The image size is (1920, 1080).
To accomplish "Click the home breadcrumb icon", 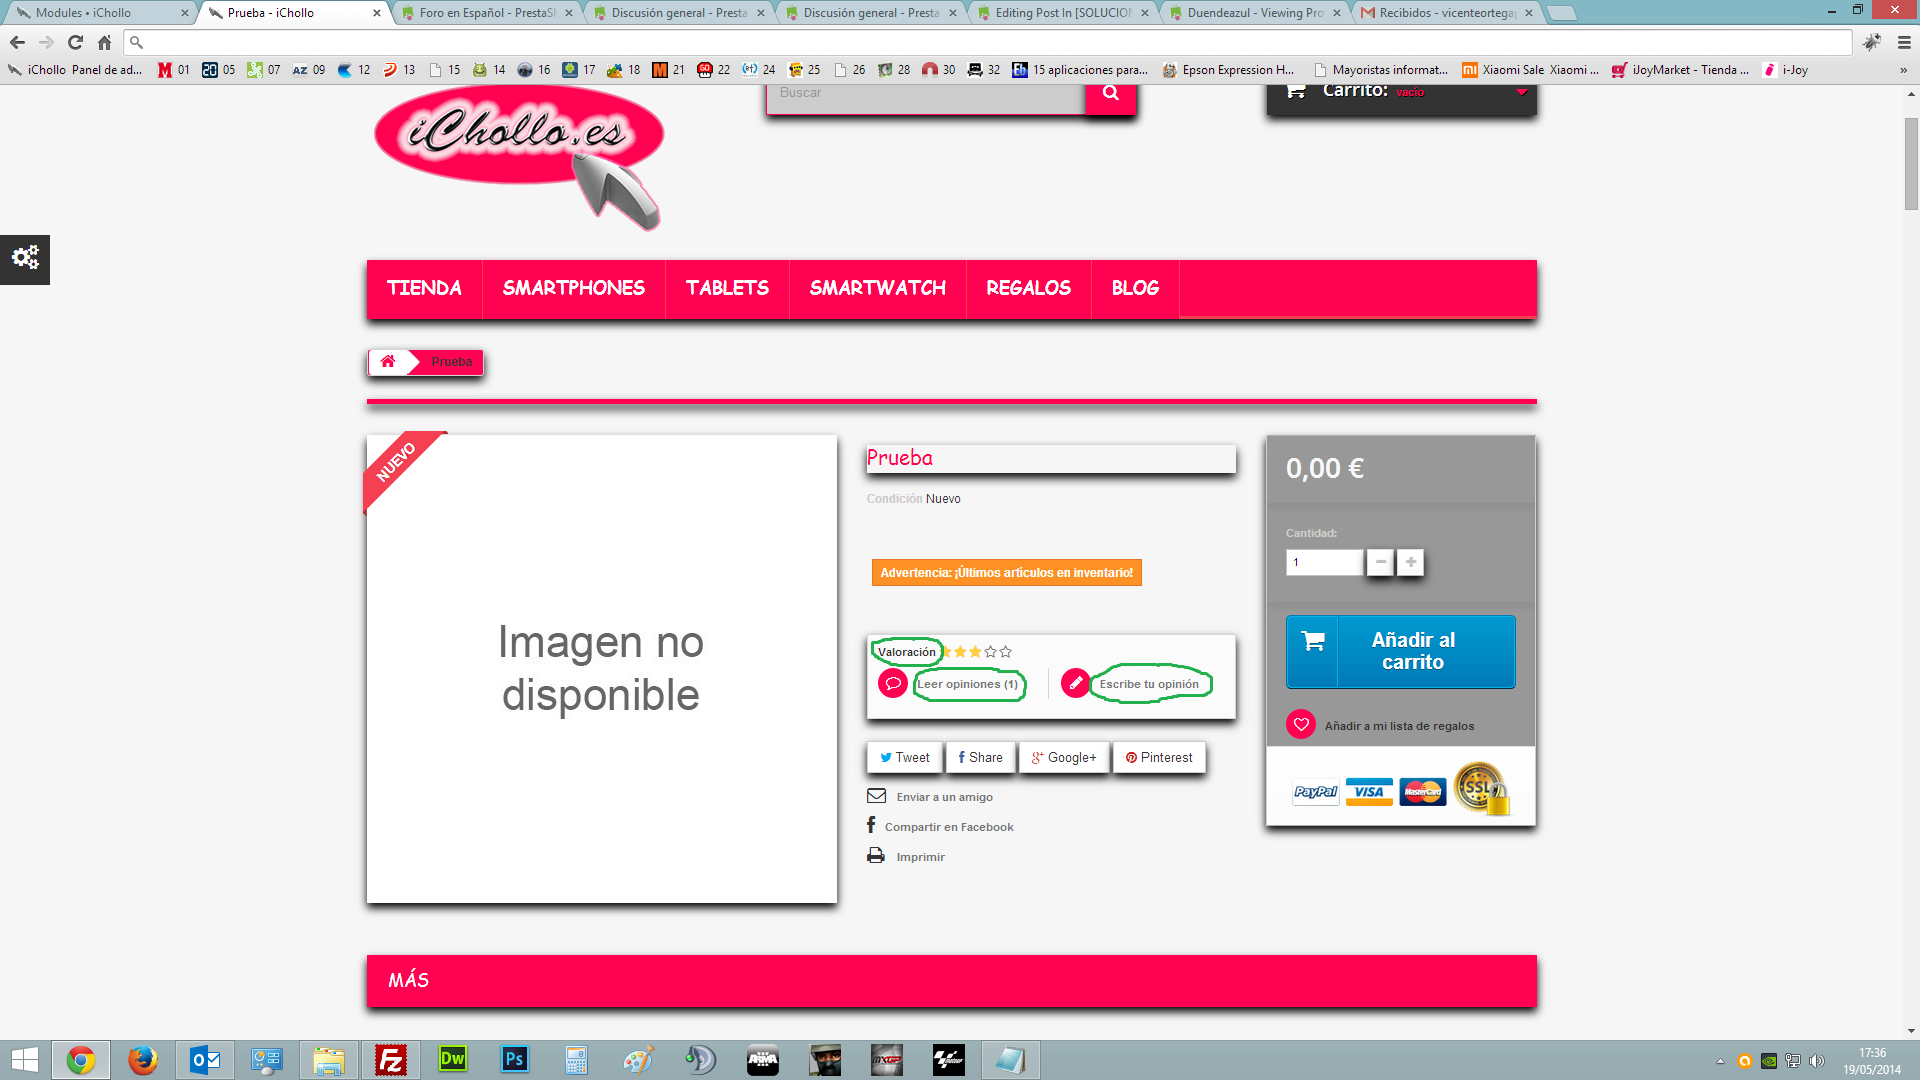I will point(388,362).
